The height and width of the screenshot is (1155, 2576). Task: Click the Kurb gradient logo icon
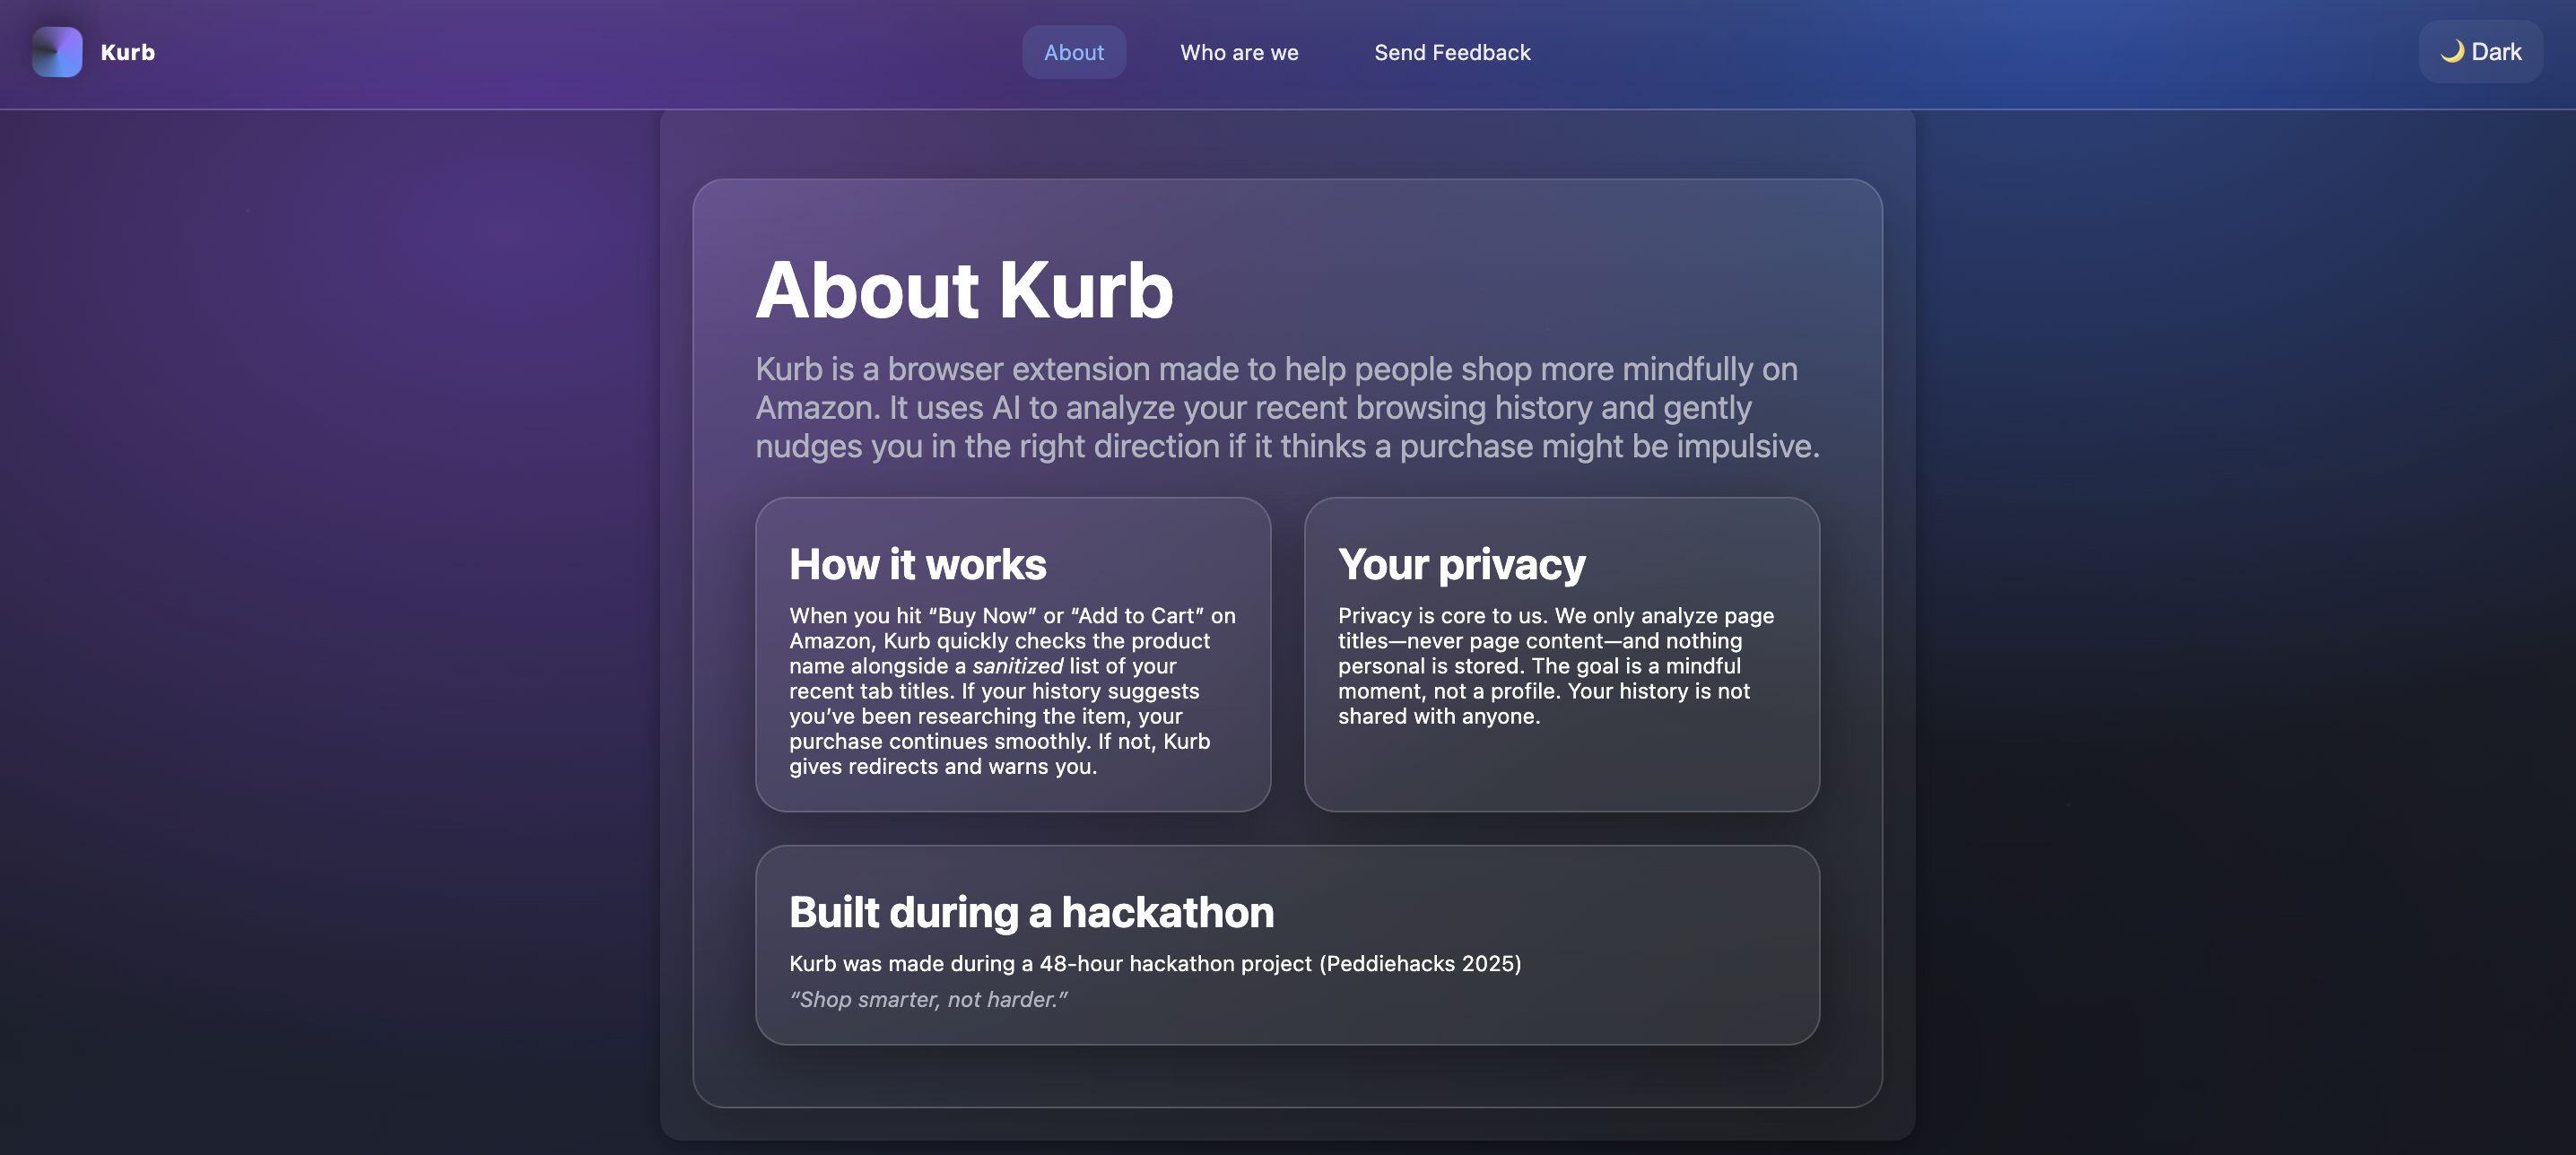coord(57,52)
